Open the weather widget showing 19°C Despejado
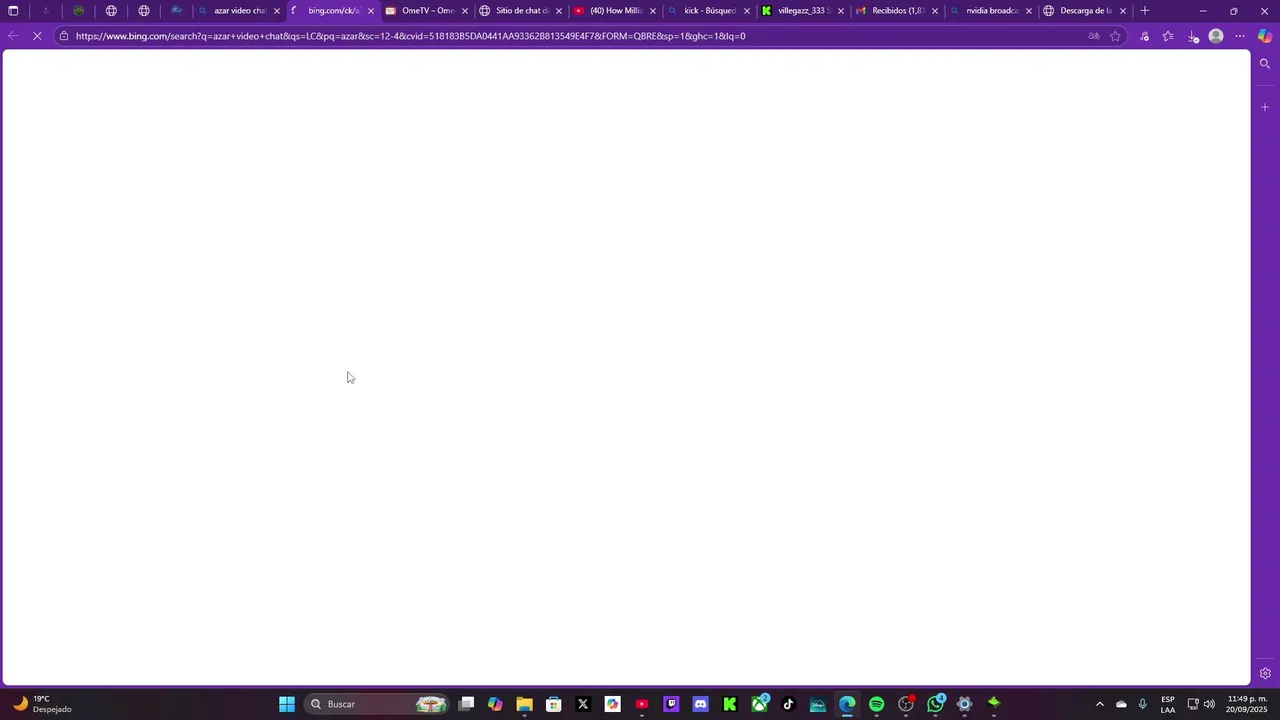 pyautogui.click(x=42, y=704)
